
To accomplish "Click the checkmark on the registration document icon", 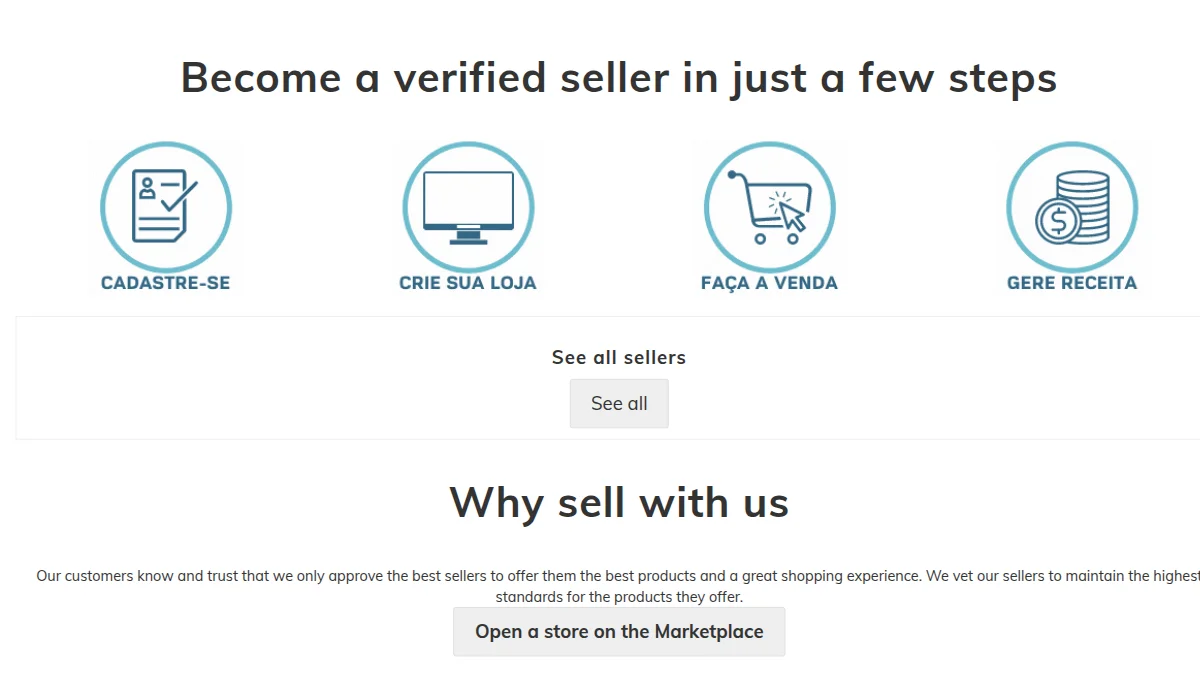I will click(x=180, y=194).
